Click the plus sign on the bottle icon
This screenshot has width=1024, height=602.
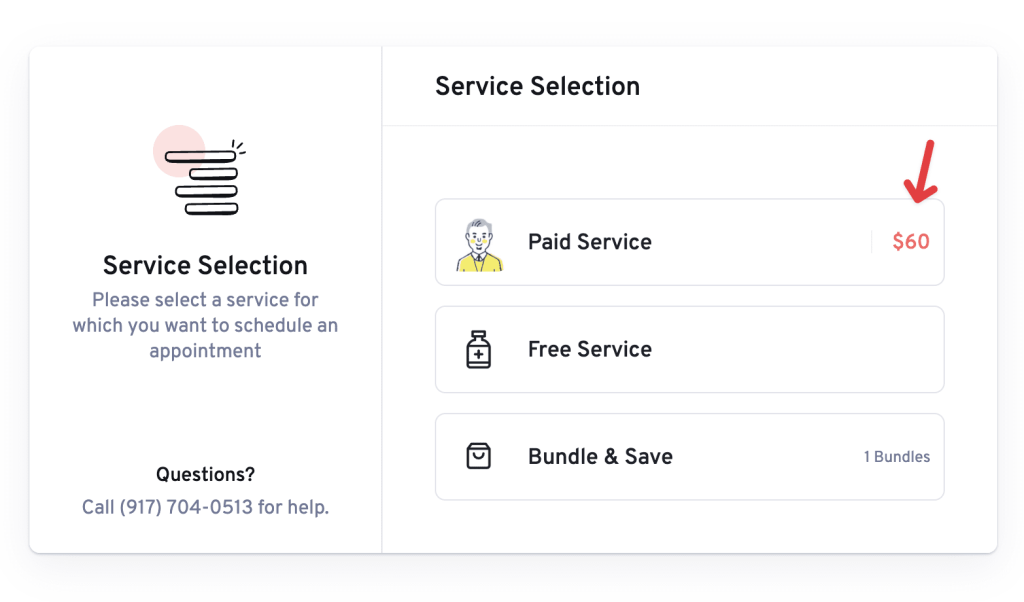coord(480,356)
